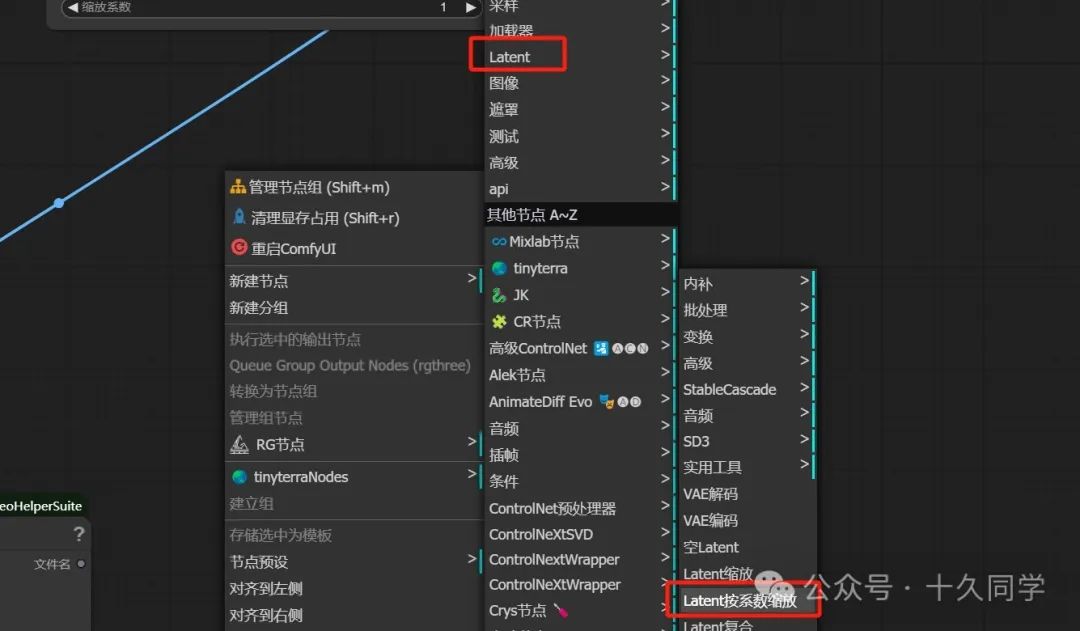
Task: Add the VAE编码 node
Action: (x=747, y=521)
